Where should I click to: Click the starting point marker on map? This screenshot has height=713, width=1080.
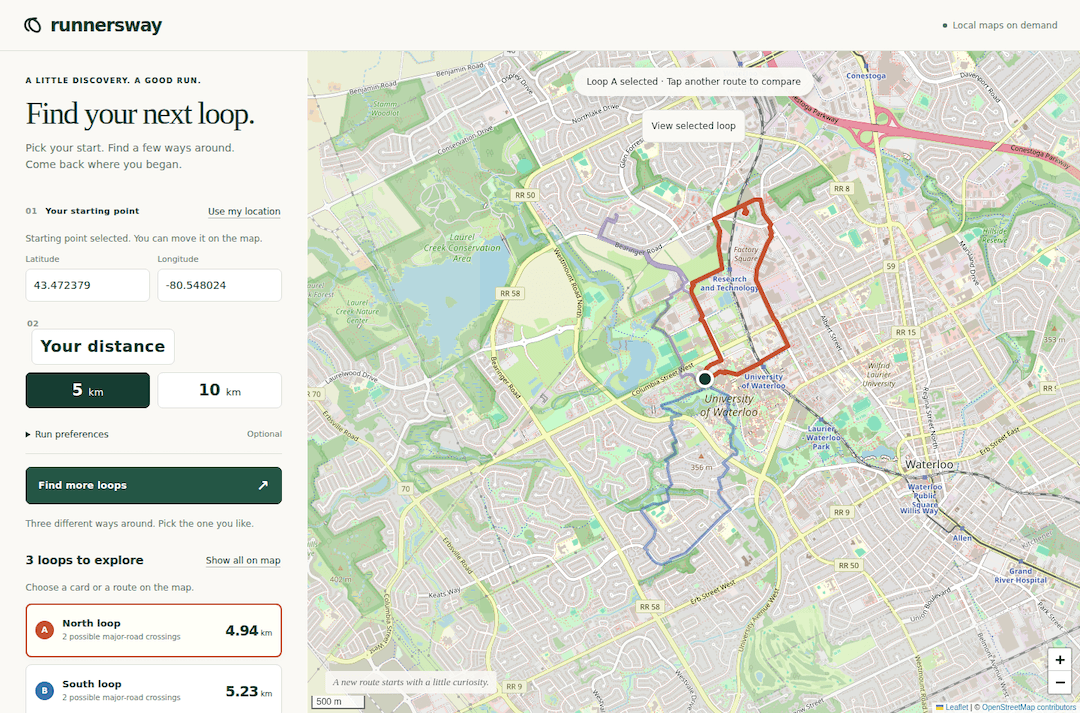(705, 378)
